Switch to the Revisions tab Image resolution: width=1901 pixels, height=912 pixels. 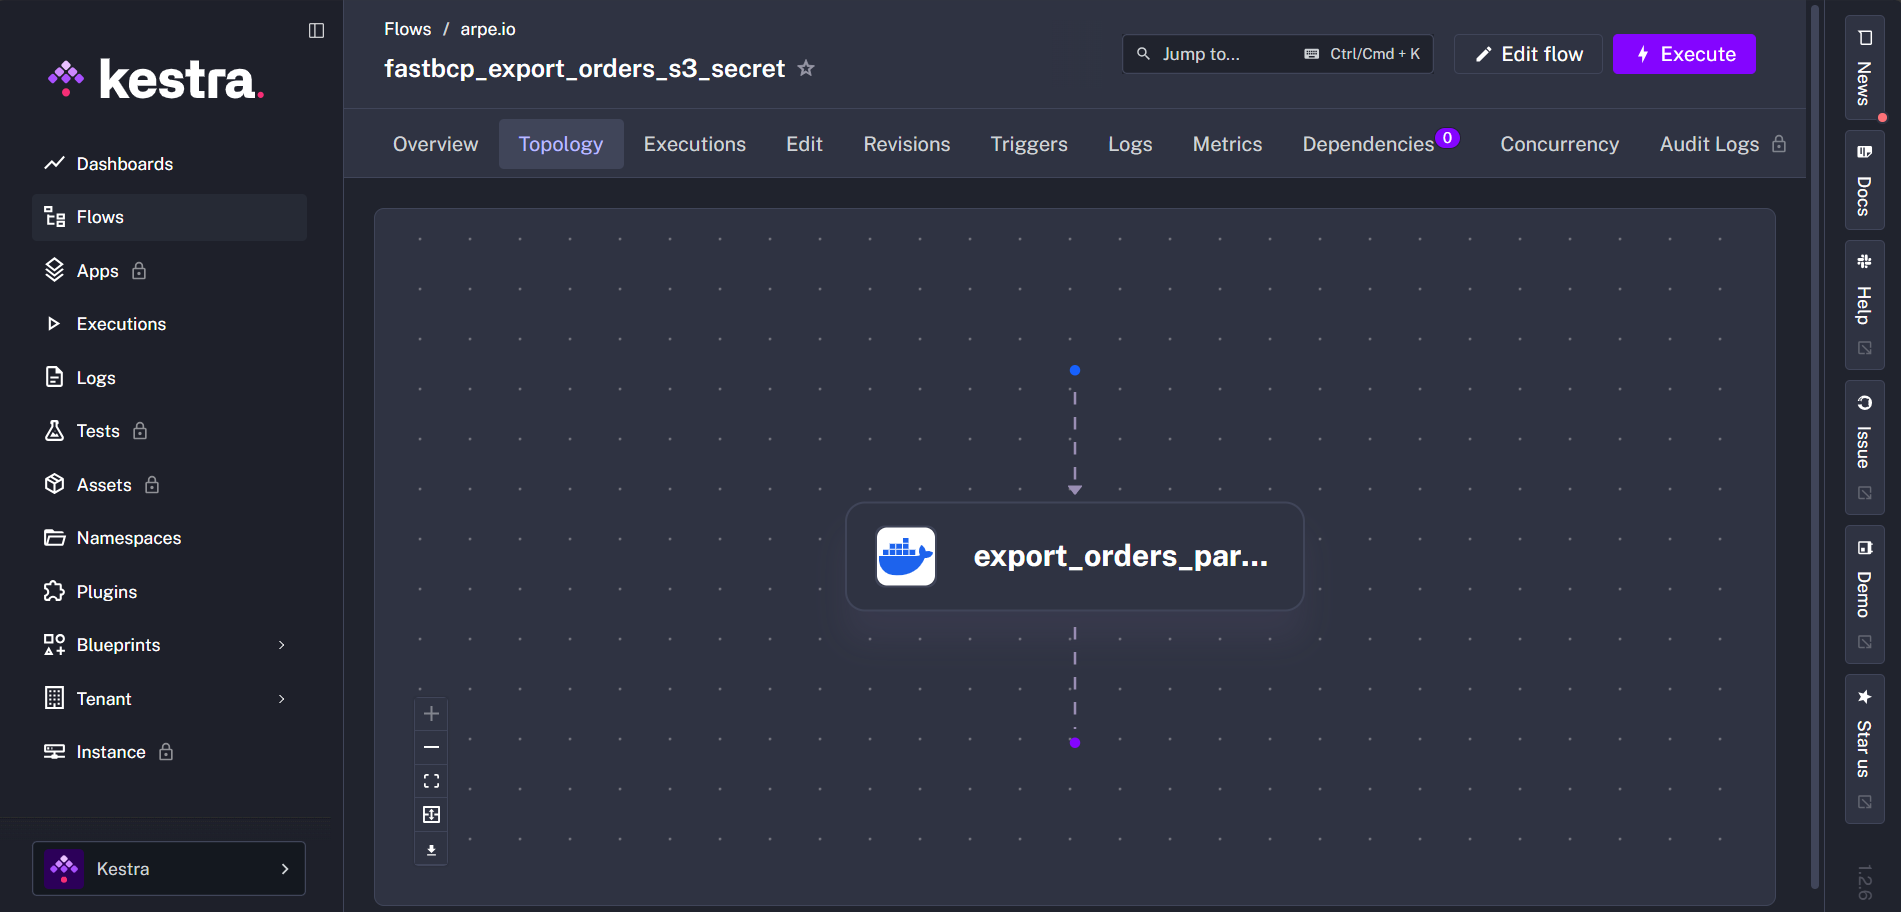906,143
